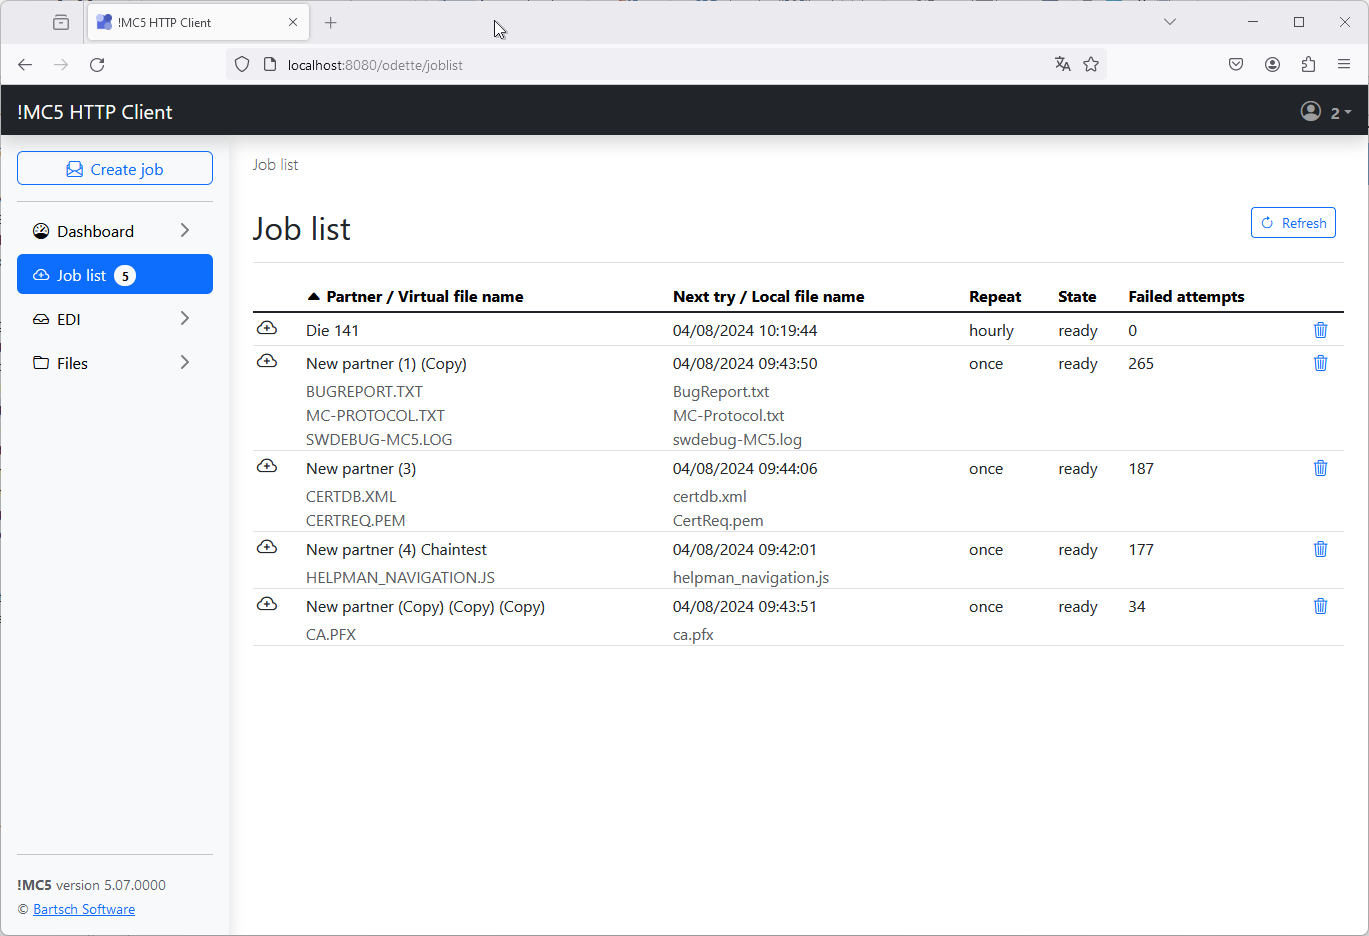This screenshot has width=1369, height=936.
Task: Bookmark this page with the star icon
Action: [1091, 64]
